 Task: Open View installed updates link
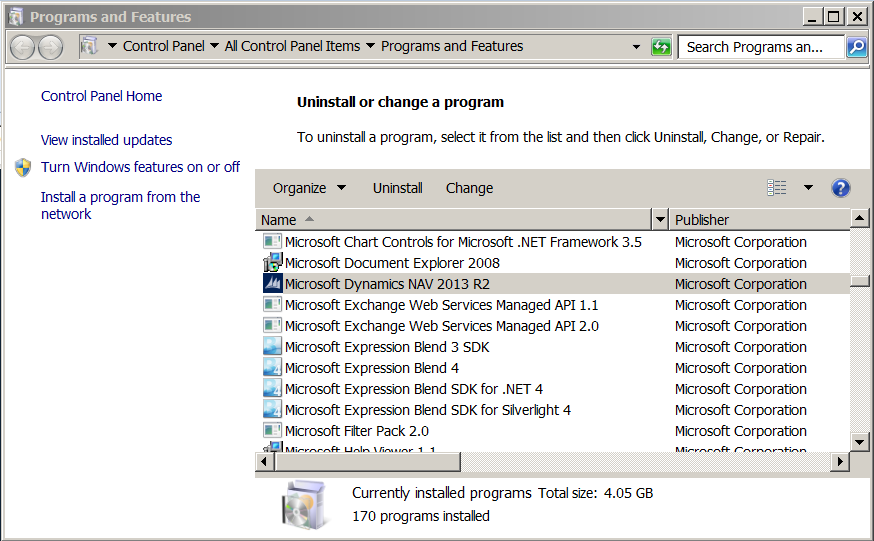[106, 140]
